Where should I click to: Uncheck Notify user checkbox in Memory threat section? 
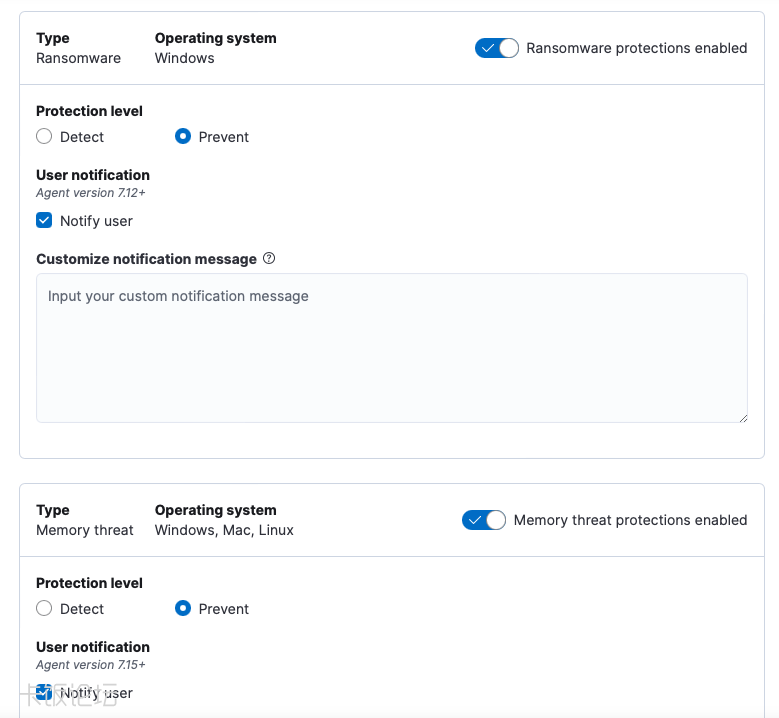[x=44, y=692]
